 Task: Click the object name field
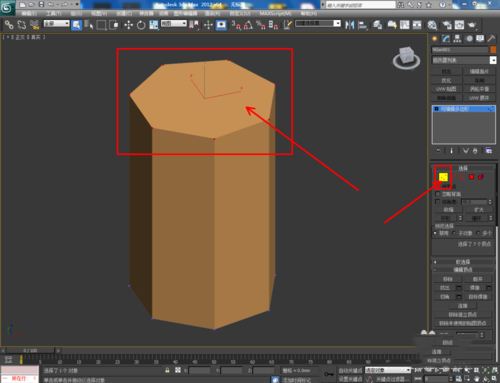click(x=460, y=50)
